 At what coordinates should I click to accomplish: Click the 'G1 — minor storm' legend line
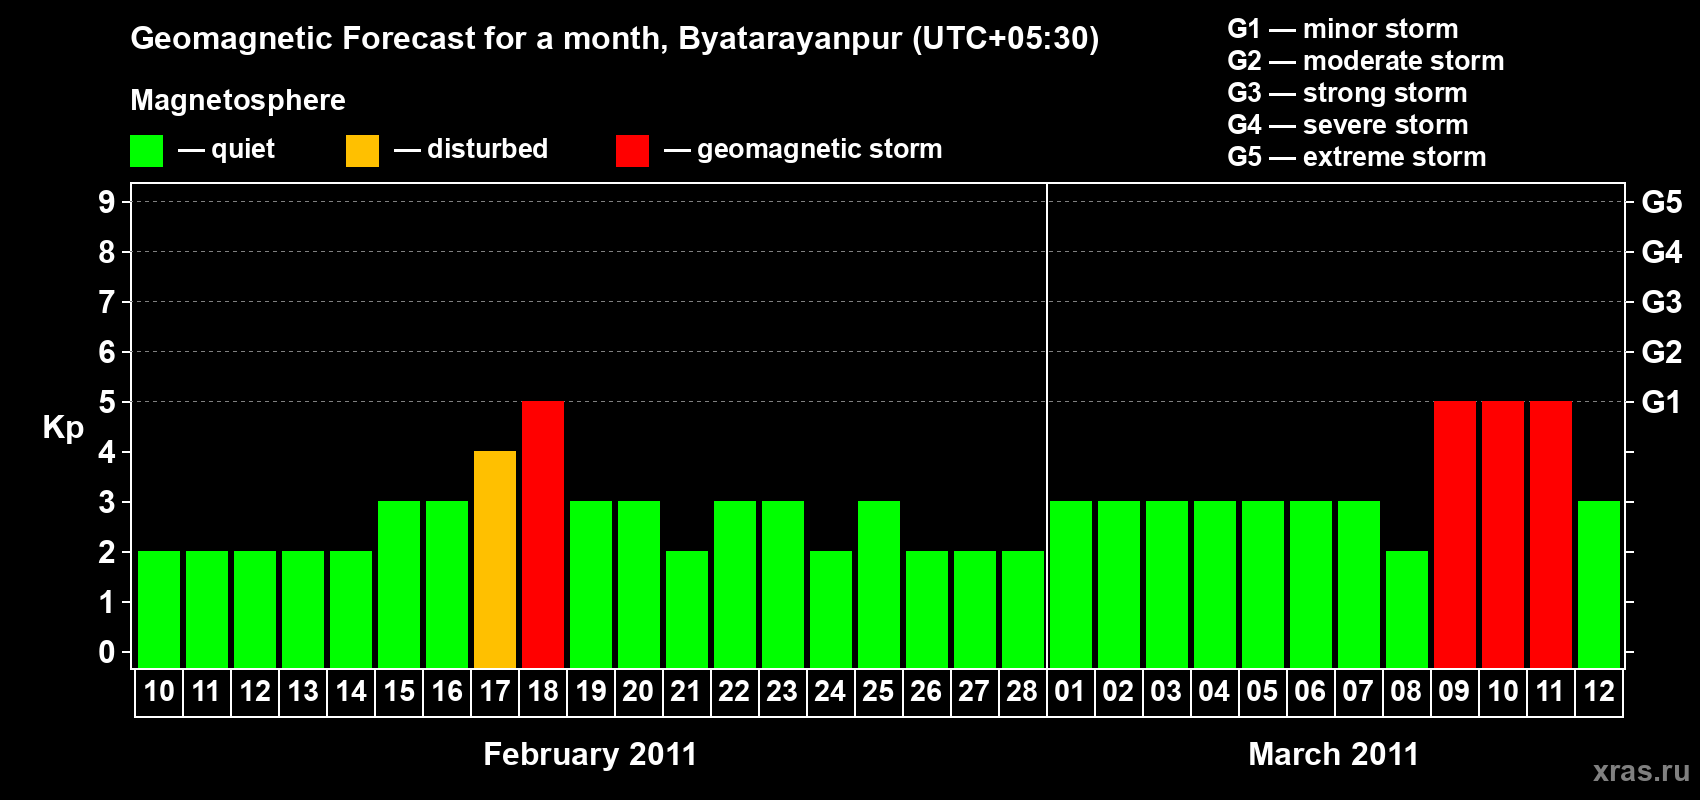coord(1343,29)
